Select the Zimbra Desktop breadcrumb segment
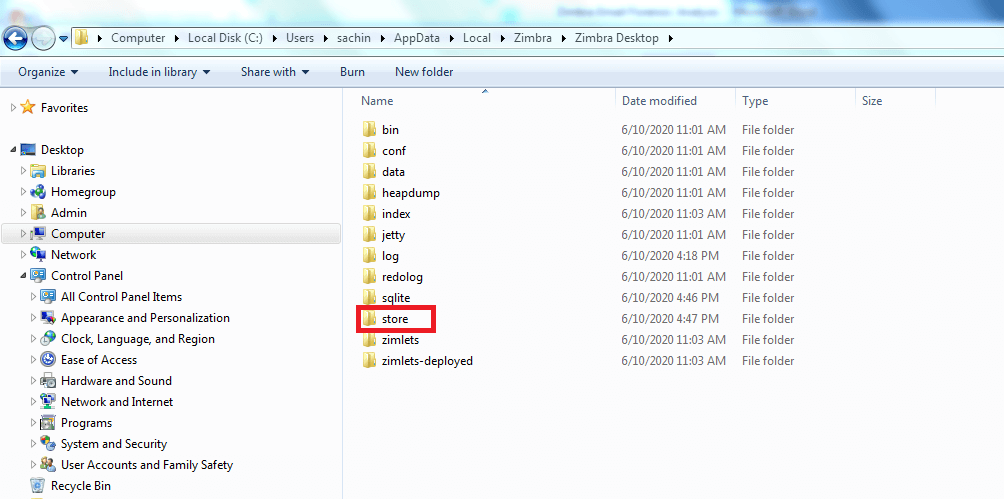Image resolution: width=1004 pixels, height=499 pixels. tap(617, 38)
